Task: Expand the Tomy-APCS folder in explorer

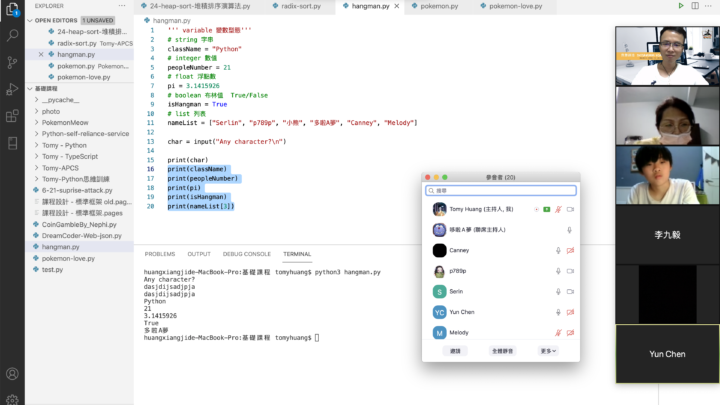Action: [62, 167]
